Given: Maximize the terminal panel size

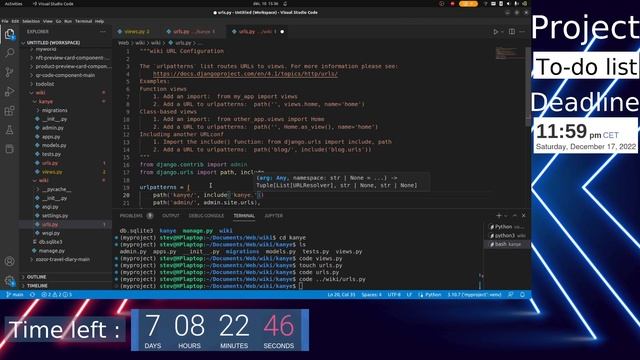Looking at the screenshot, I should point(515,216).
